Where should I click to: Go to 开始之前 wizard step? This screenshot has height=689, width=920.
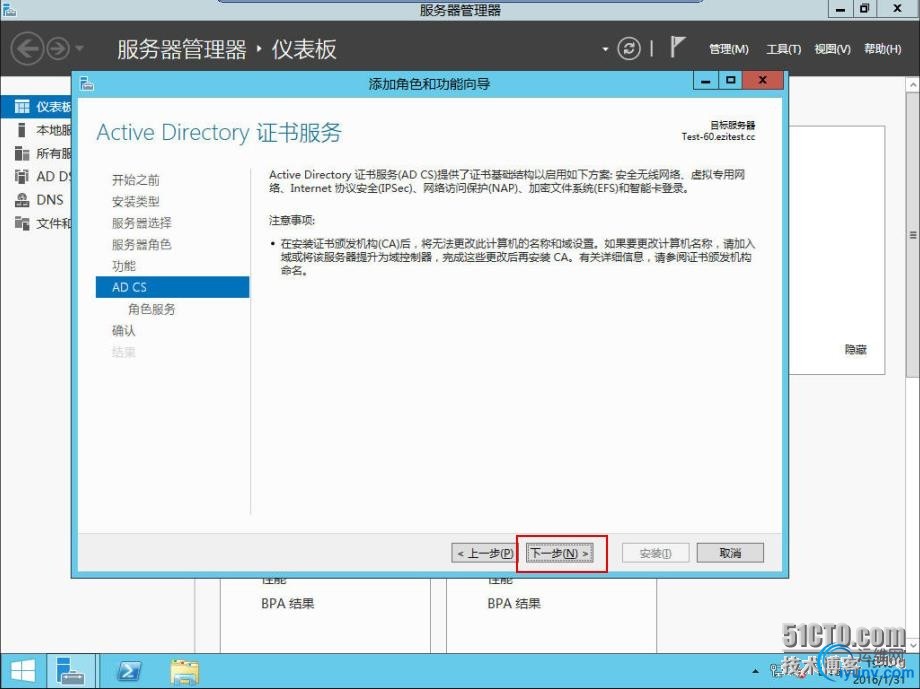click(136, 180)
